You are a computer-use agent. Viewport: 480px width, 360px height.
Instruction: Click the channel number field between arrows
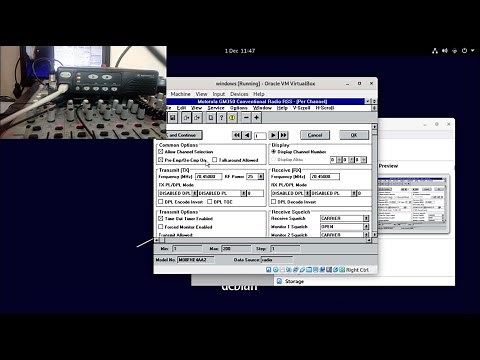pos(260,135)
